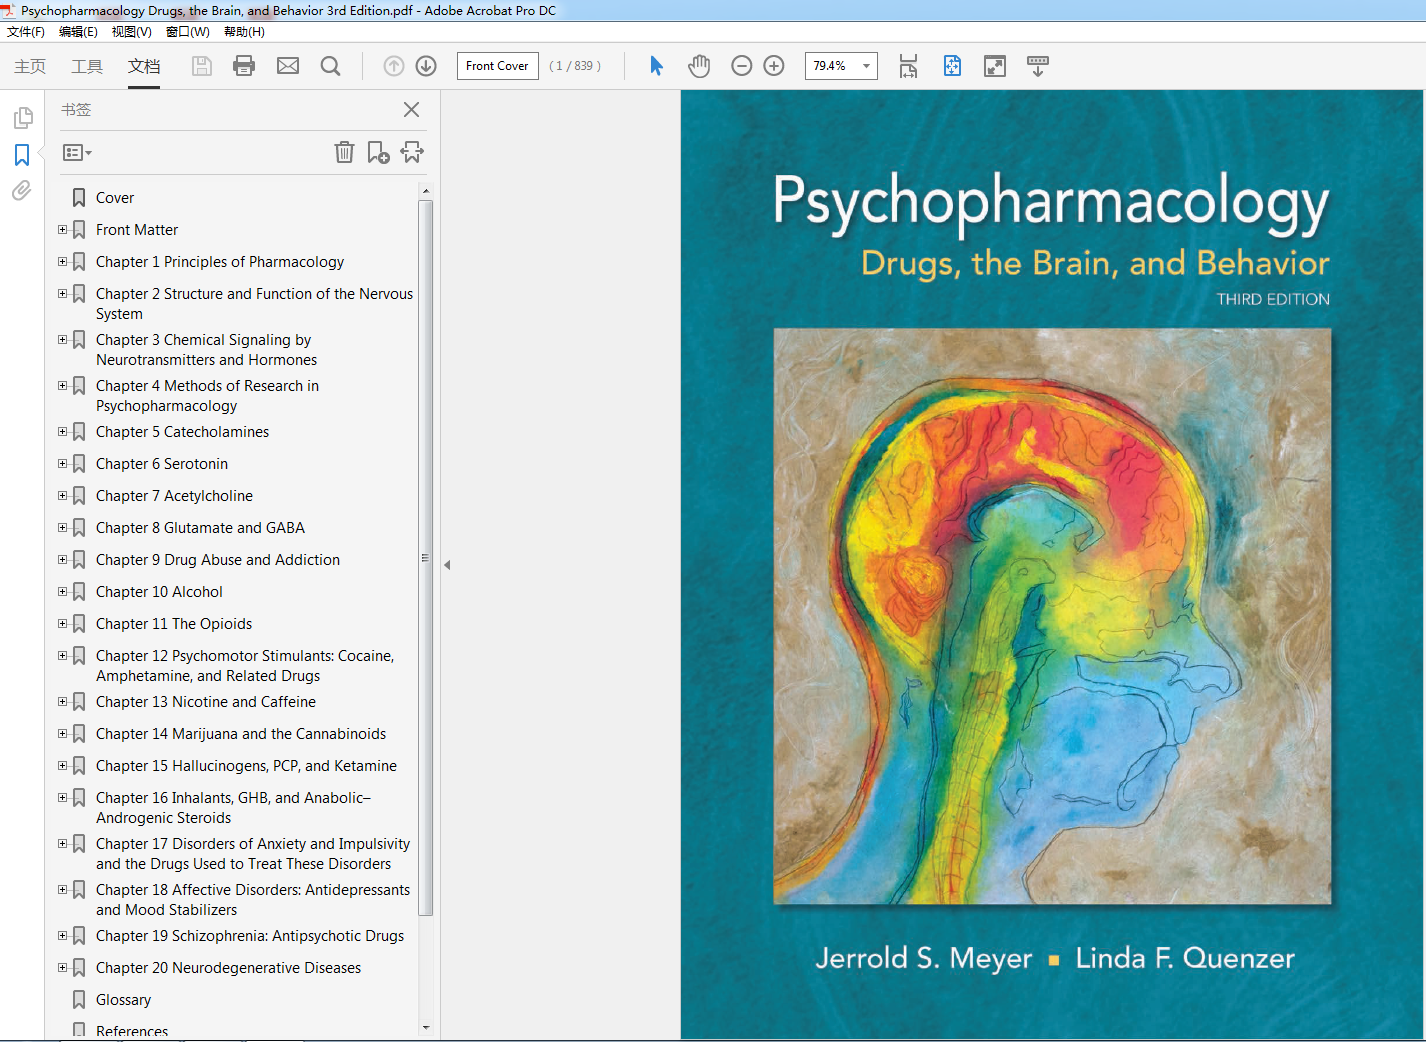Expand Chapter 3 Chemical Signaling bookmark

(x=62, y=340)
